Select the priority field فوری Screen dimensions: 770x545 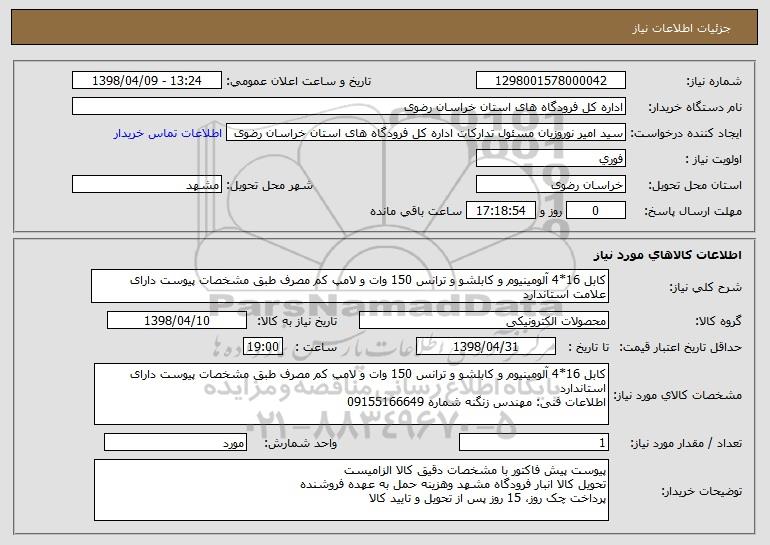(551, 159)
